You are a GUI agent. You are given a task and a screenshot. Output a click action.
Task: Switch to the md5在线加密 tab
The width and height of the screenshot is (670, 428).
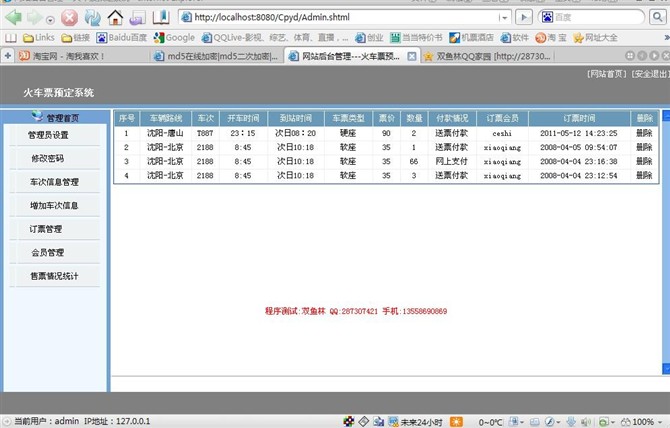217,56
